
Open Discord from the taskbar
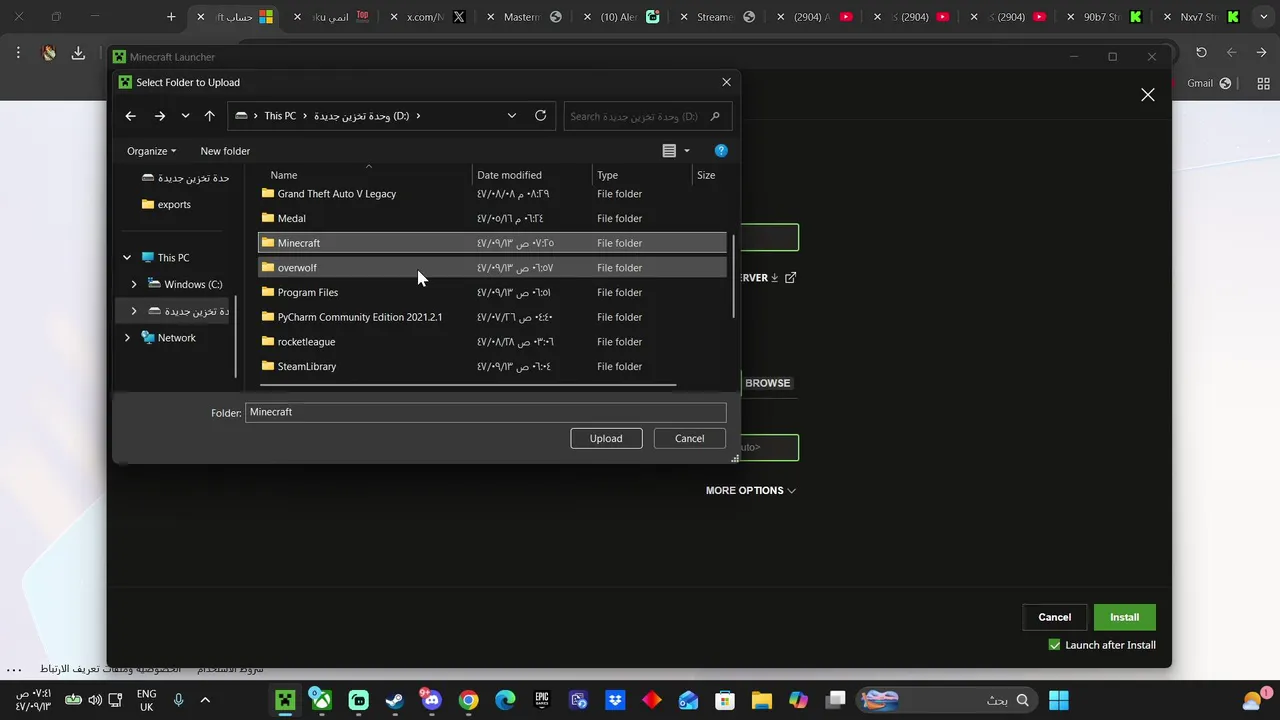(431, 700)
